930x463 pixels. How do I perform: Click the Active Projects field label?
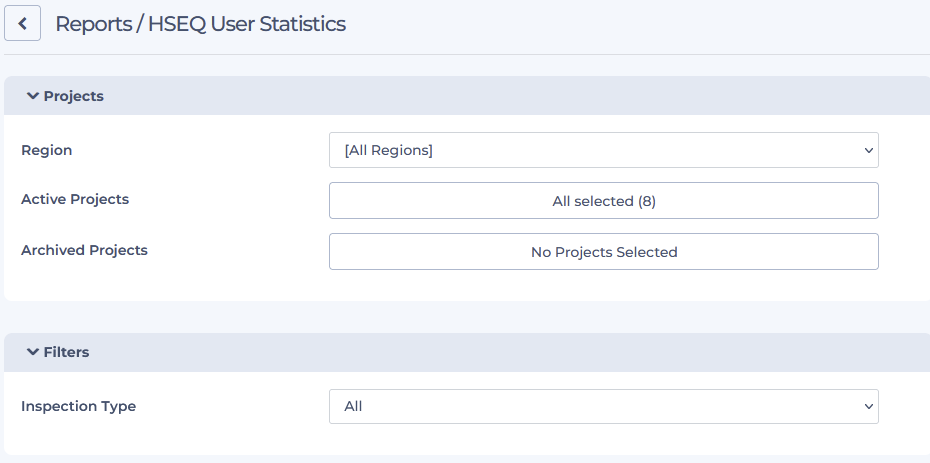75,199
